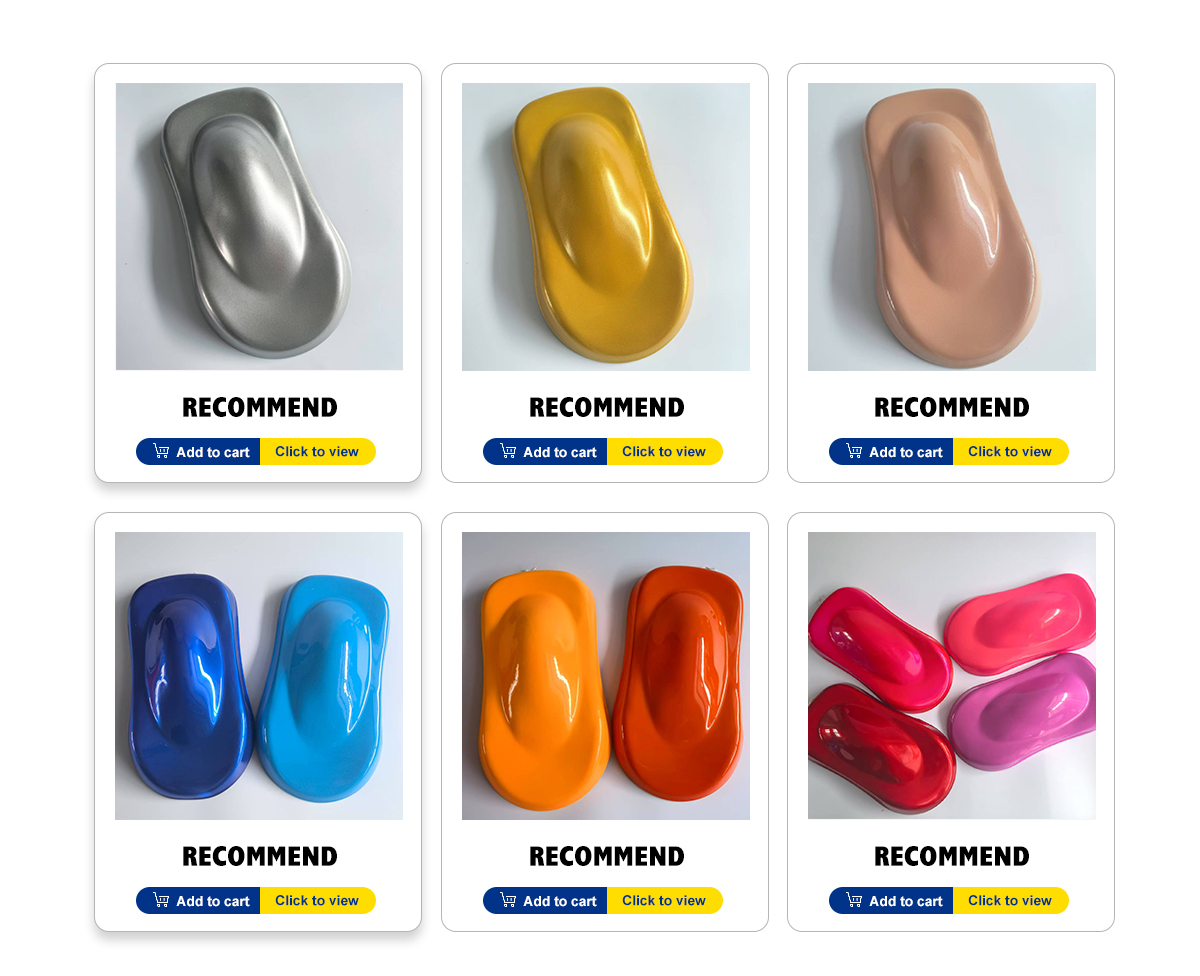Viewport: 1200px width, 976px height.
Task: Click cart icon on yellow paint card
Action: point(508,451)
